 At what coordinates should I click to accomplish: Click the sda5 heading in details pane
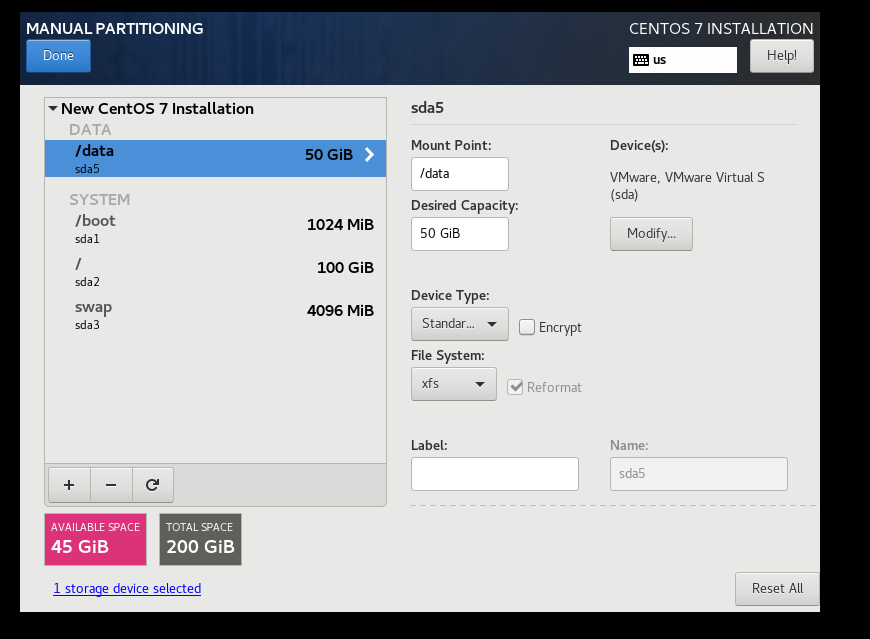[427, 108]
